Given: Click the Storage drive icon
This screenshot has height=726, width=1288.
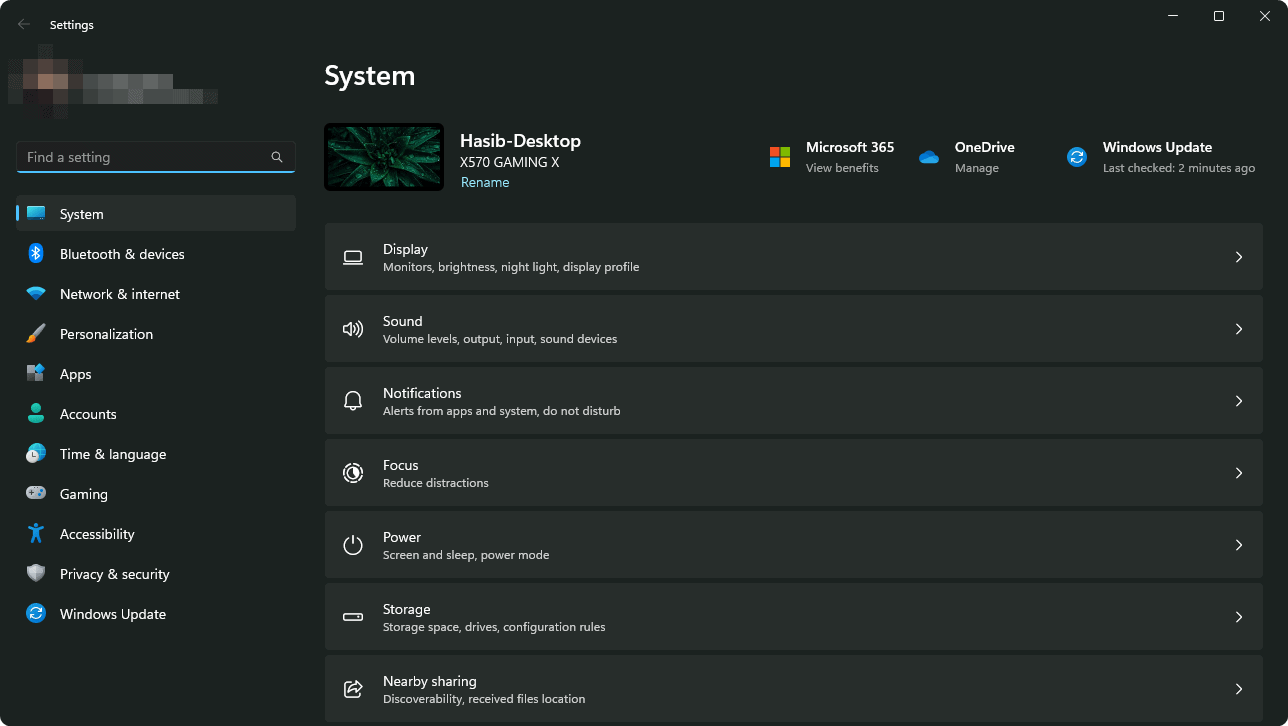Looking at the screenshot, I should (353, 616).
